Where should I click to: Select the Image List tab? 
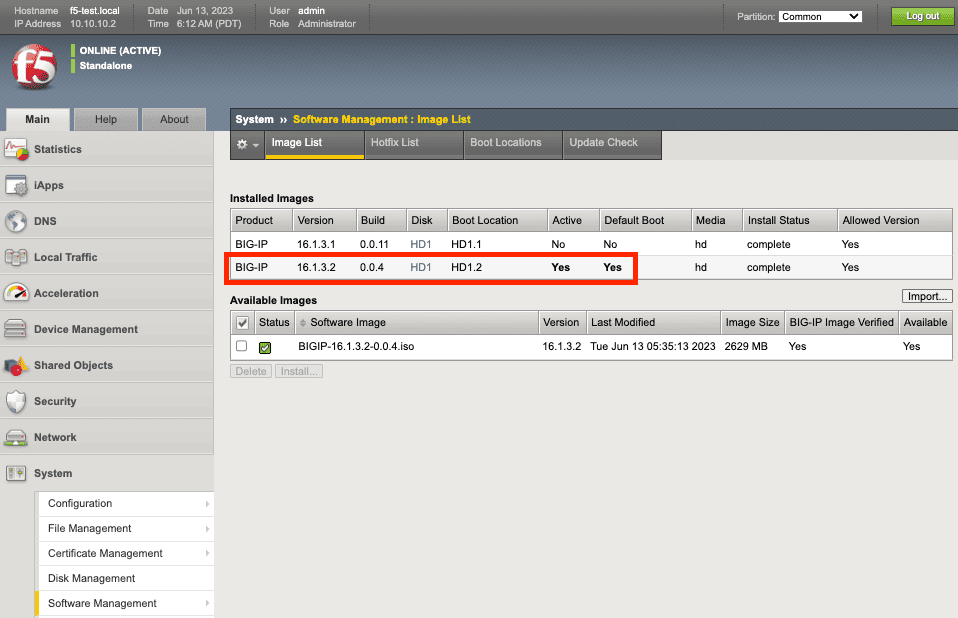point(315,143)
